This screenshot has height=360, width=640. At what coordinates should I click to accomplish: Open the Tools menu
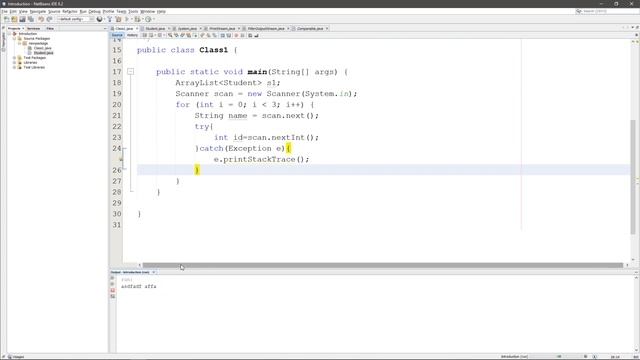(133, 11)
